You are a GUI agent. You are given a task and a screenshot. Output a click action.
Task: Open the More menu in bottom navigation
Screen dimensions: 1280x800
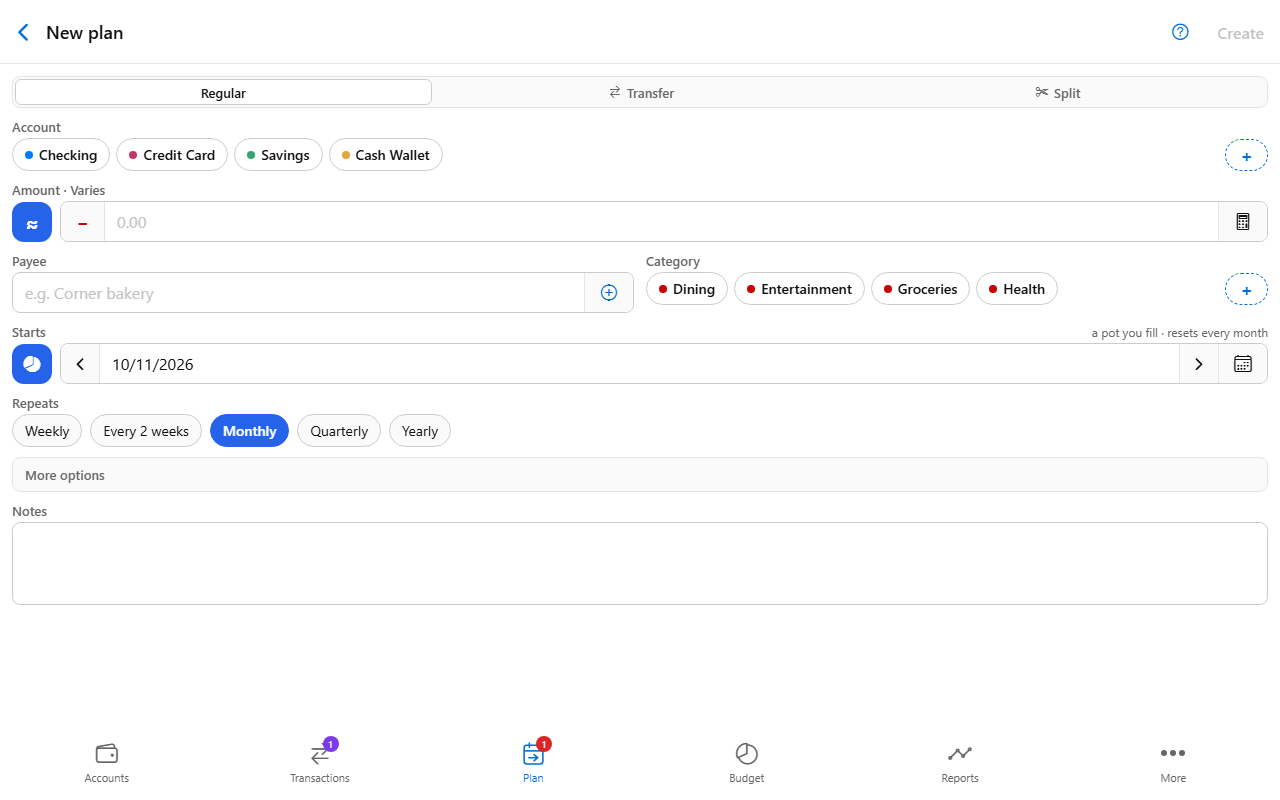[1173, 763]
